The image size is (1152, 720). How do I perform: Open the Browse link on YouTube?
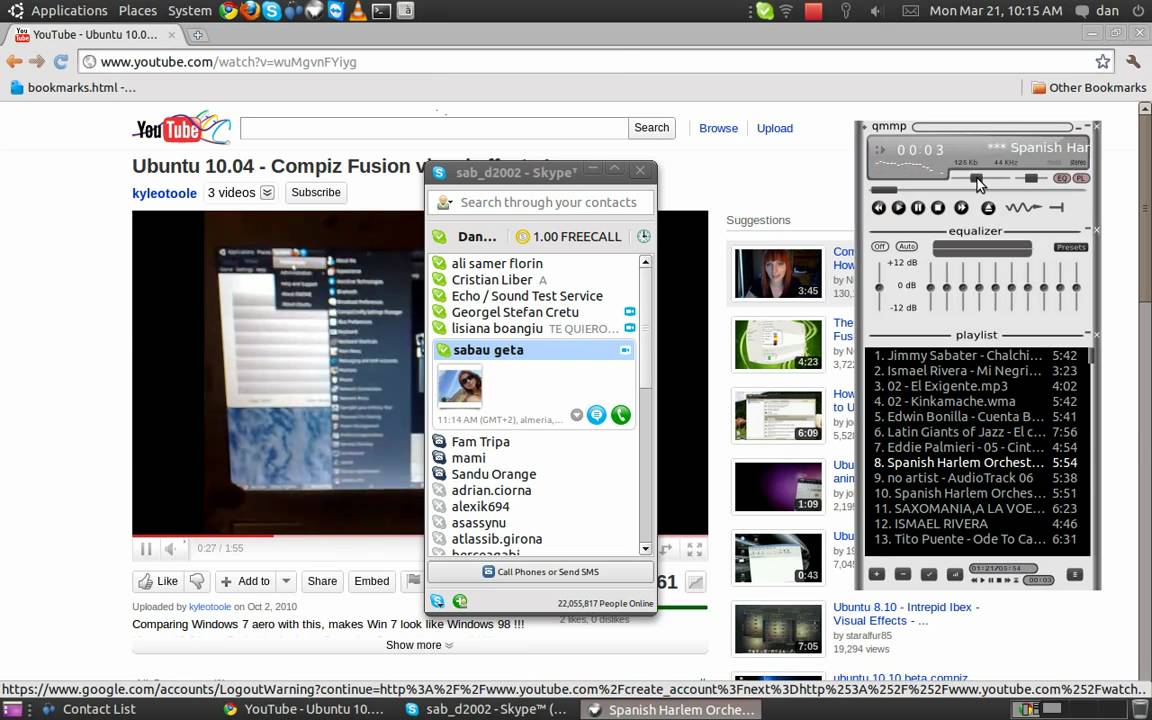pyautogui.click(x=719, y=128)
